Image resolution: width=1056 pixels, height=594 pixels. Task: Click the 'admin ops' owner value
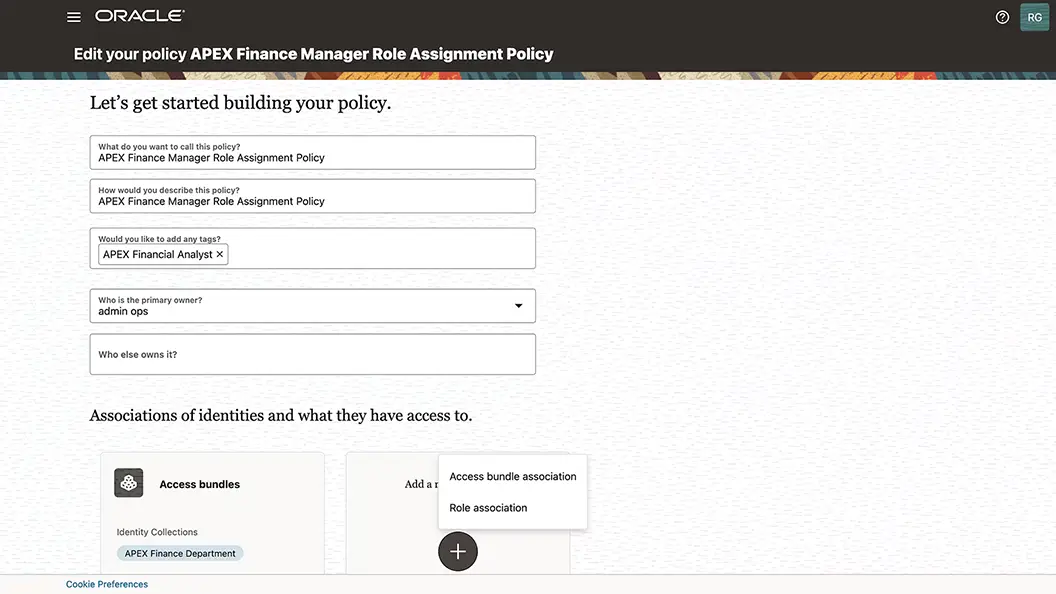tap(123, 311)
